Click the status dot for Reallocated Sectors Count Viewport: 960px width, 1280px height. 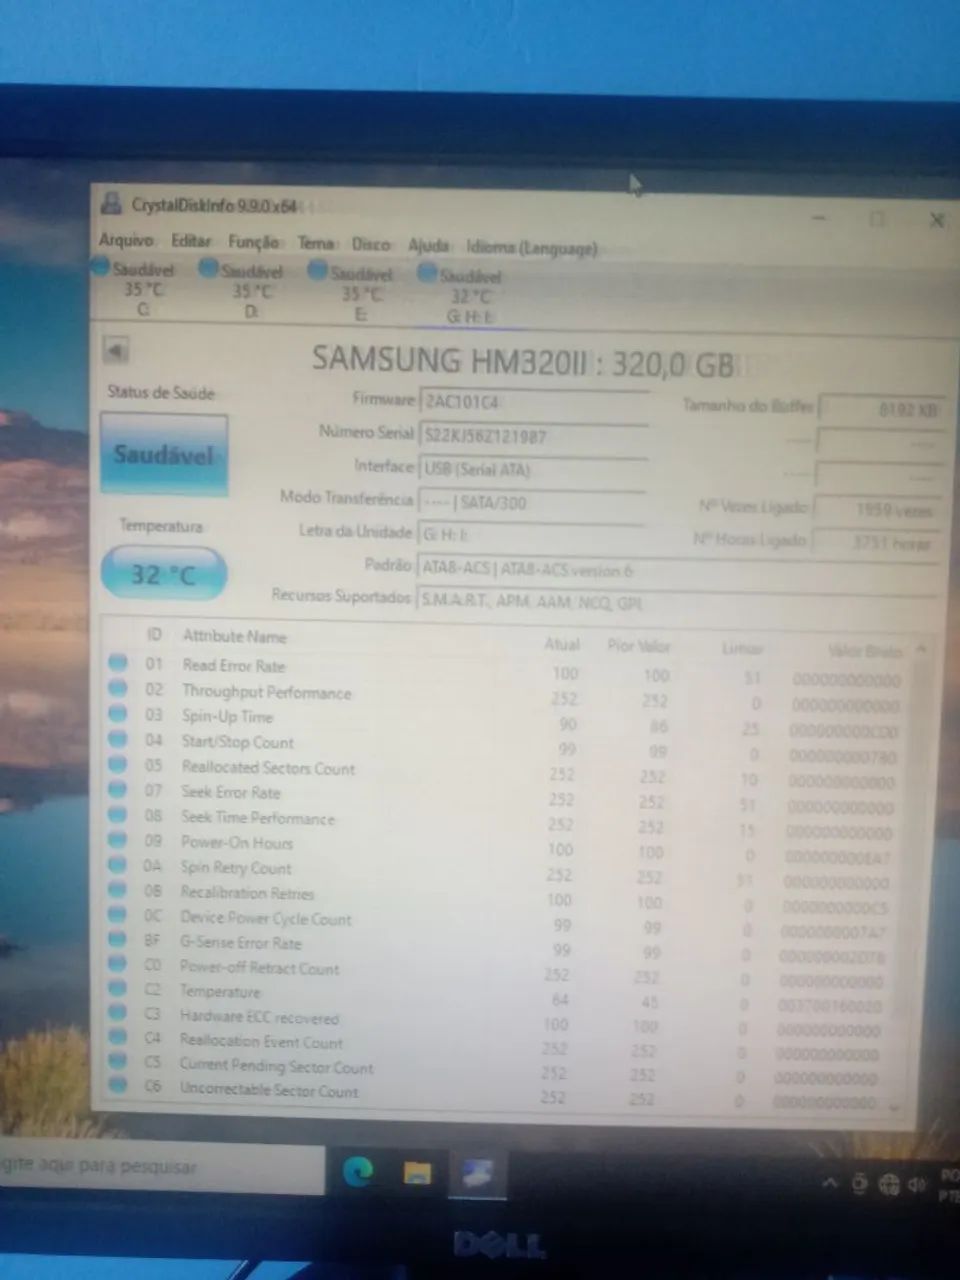coord(118,764)
